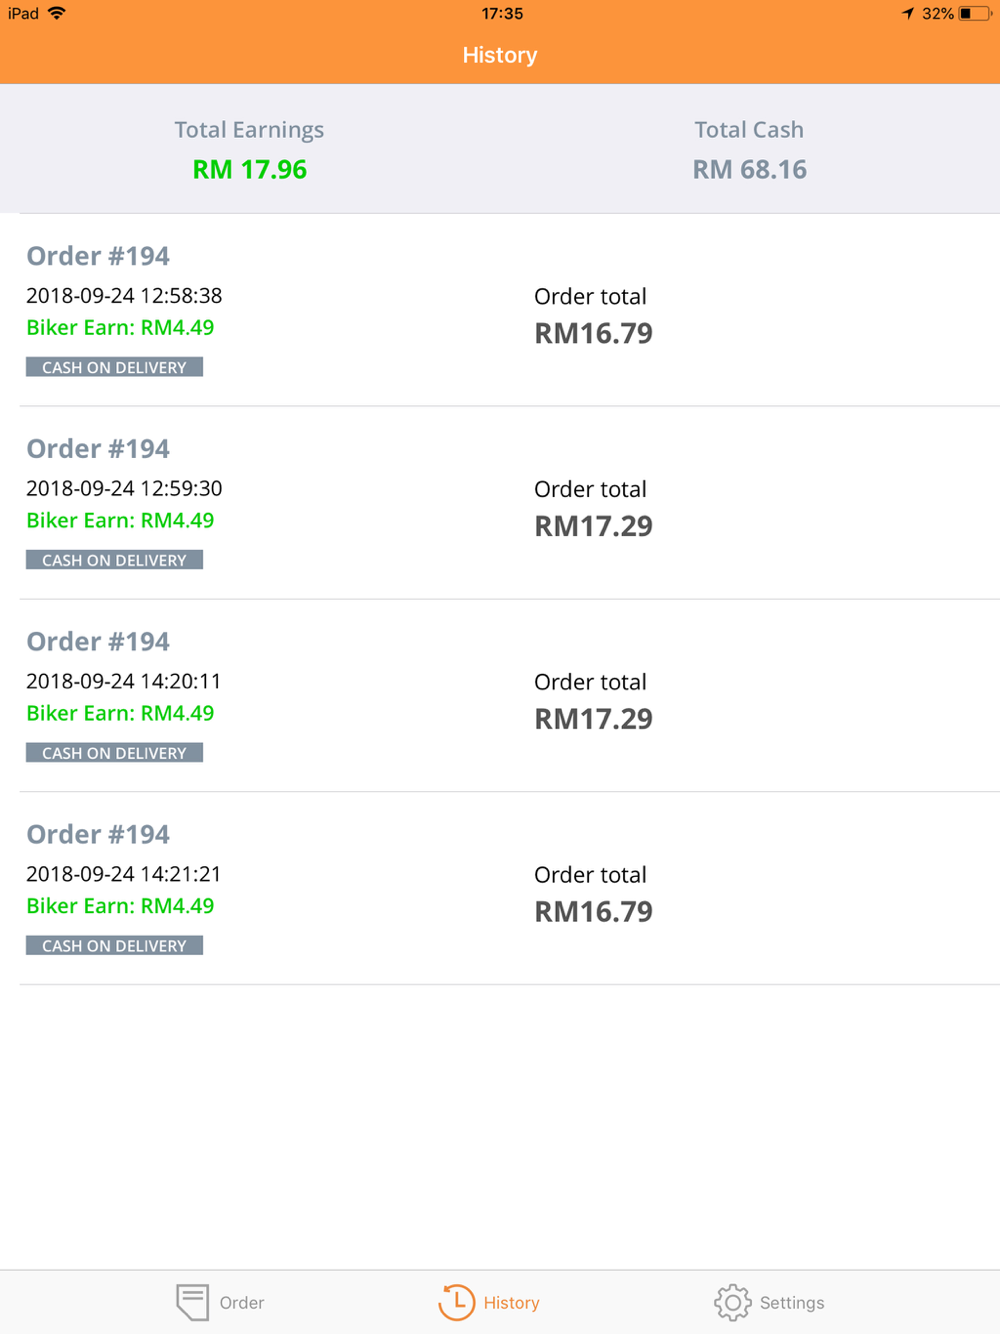Tap Cash on Delivery badge of last order
Screen dimensions: 1000x1334
click(114, 945)
